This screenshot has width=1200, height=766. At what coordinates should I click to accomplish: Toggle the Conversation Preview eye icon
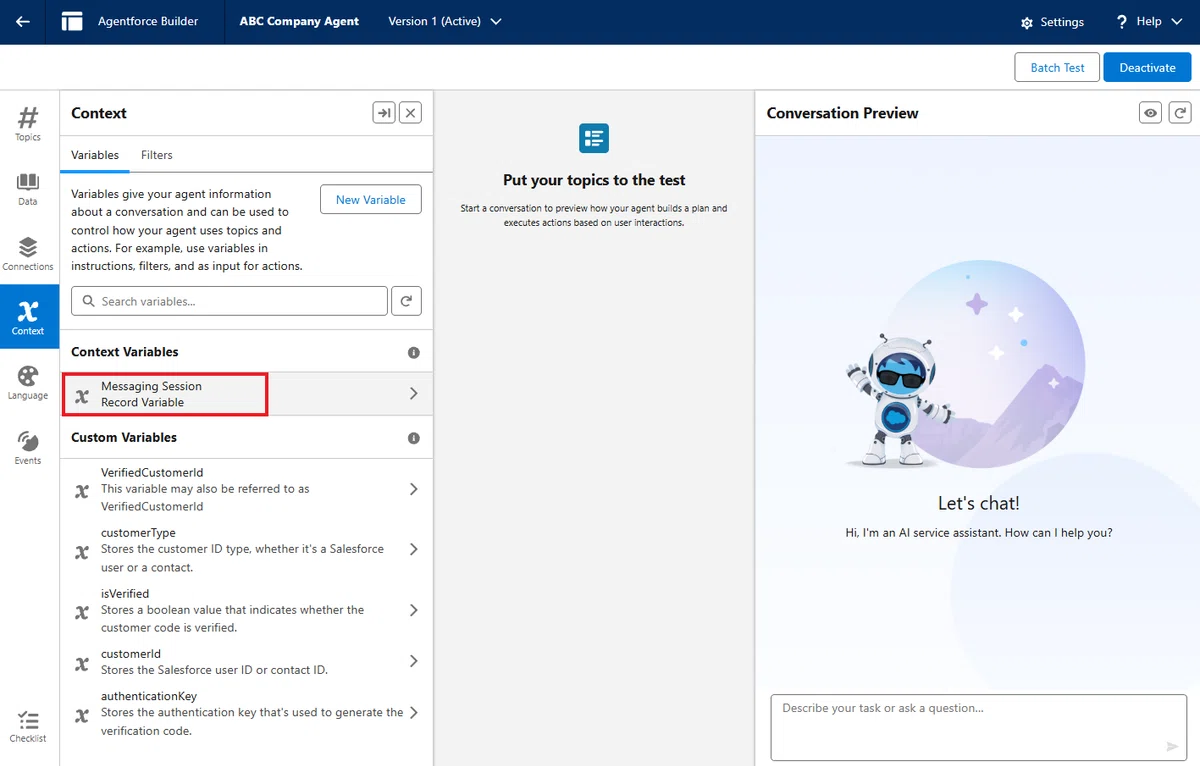[1151, 113]
